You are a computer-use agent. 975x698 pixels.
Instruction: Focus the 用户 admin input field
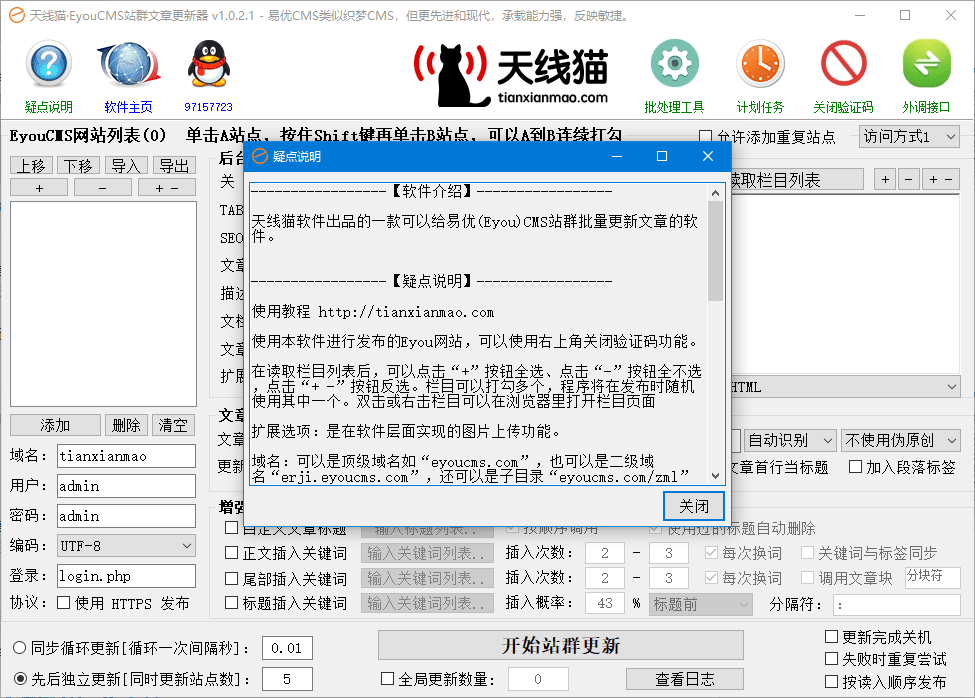tap(126, 486)
